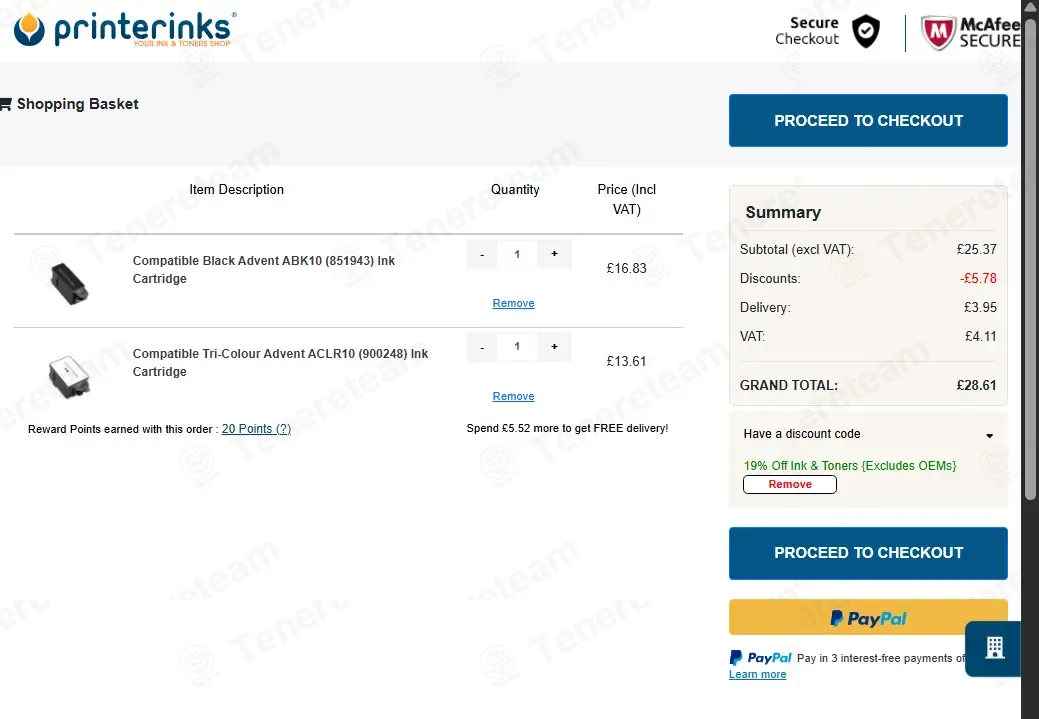Open the floating building icon widget

(994, 648)
